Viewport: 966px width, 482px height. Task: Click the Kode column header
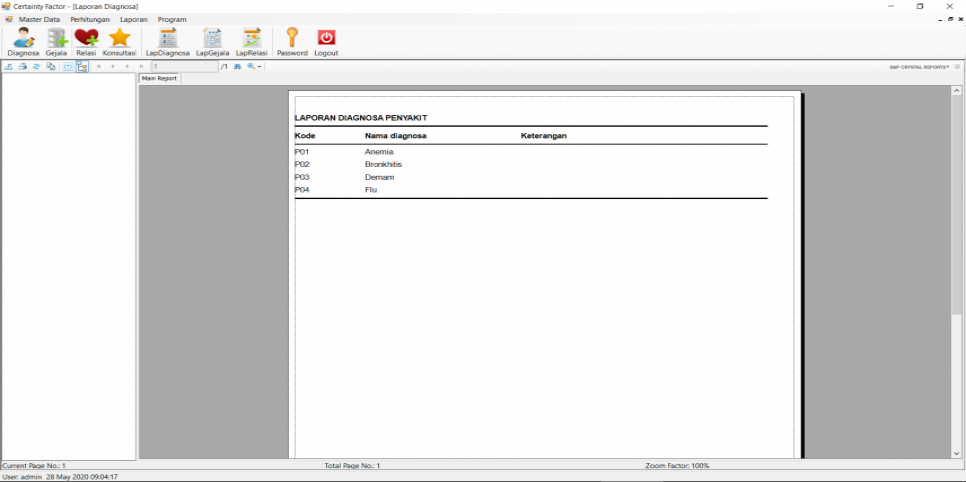(305, 136)
